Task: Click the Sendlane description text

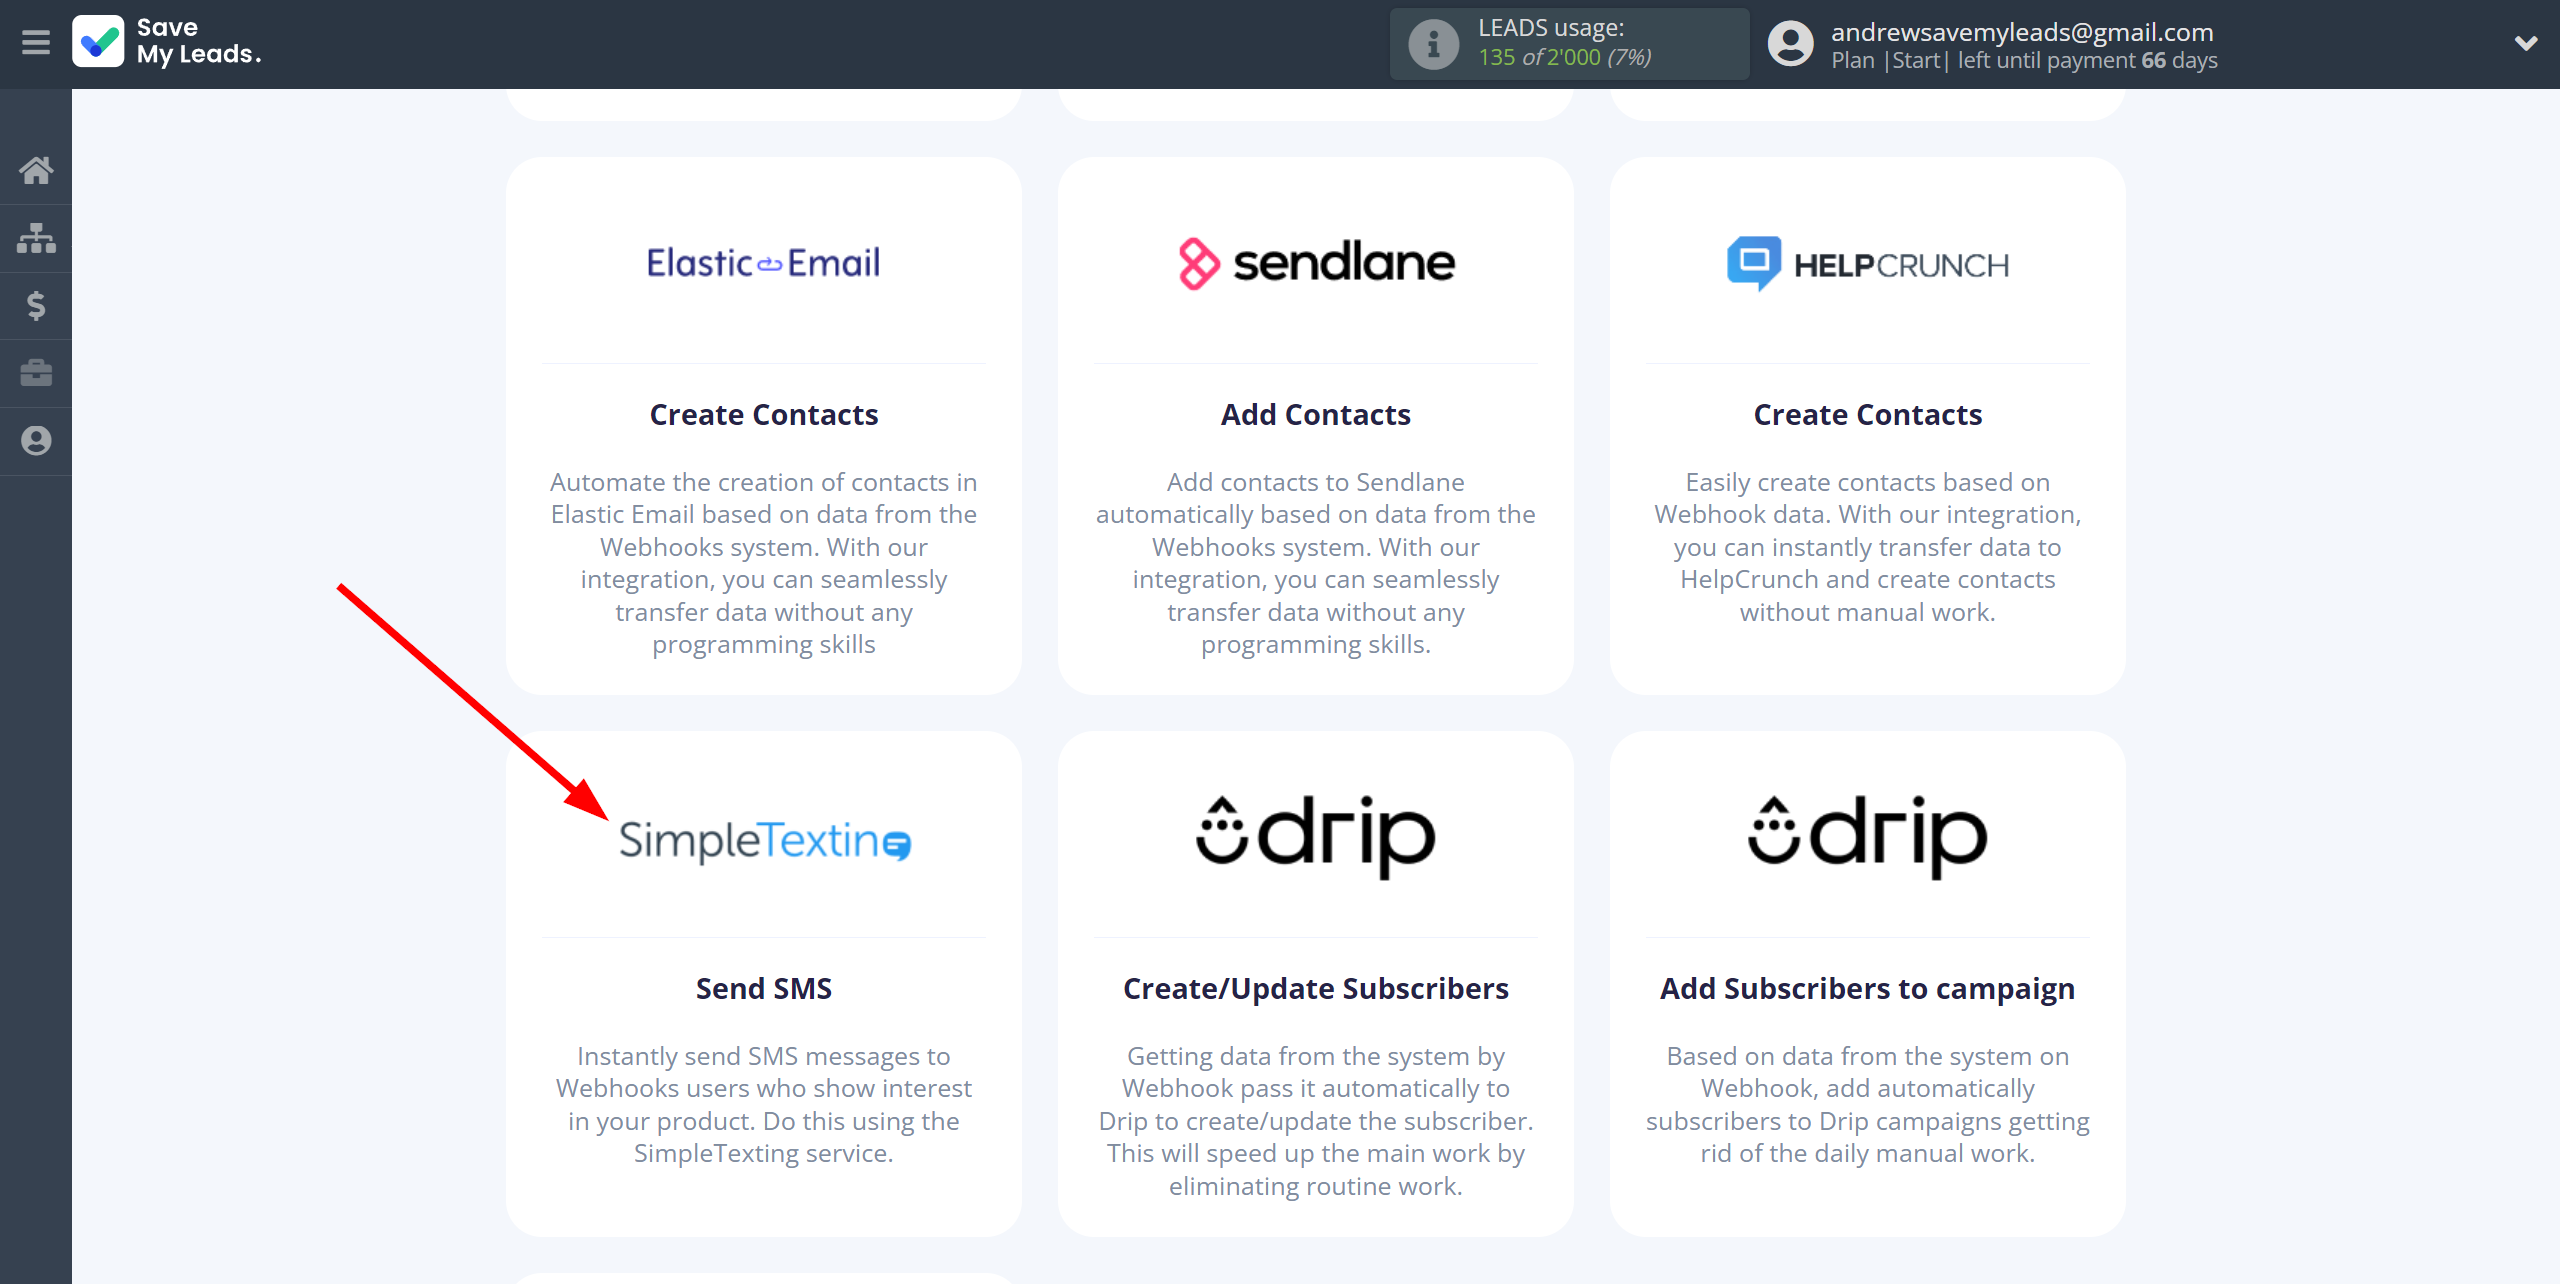Action: pyautogui.click(x=1316, y=563)
